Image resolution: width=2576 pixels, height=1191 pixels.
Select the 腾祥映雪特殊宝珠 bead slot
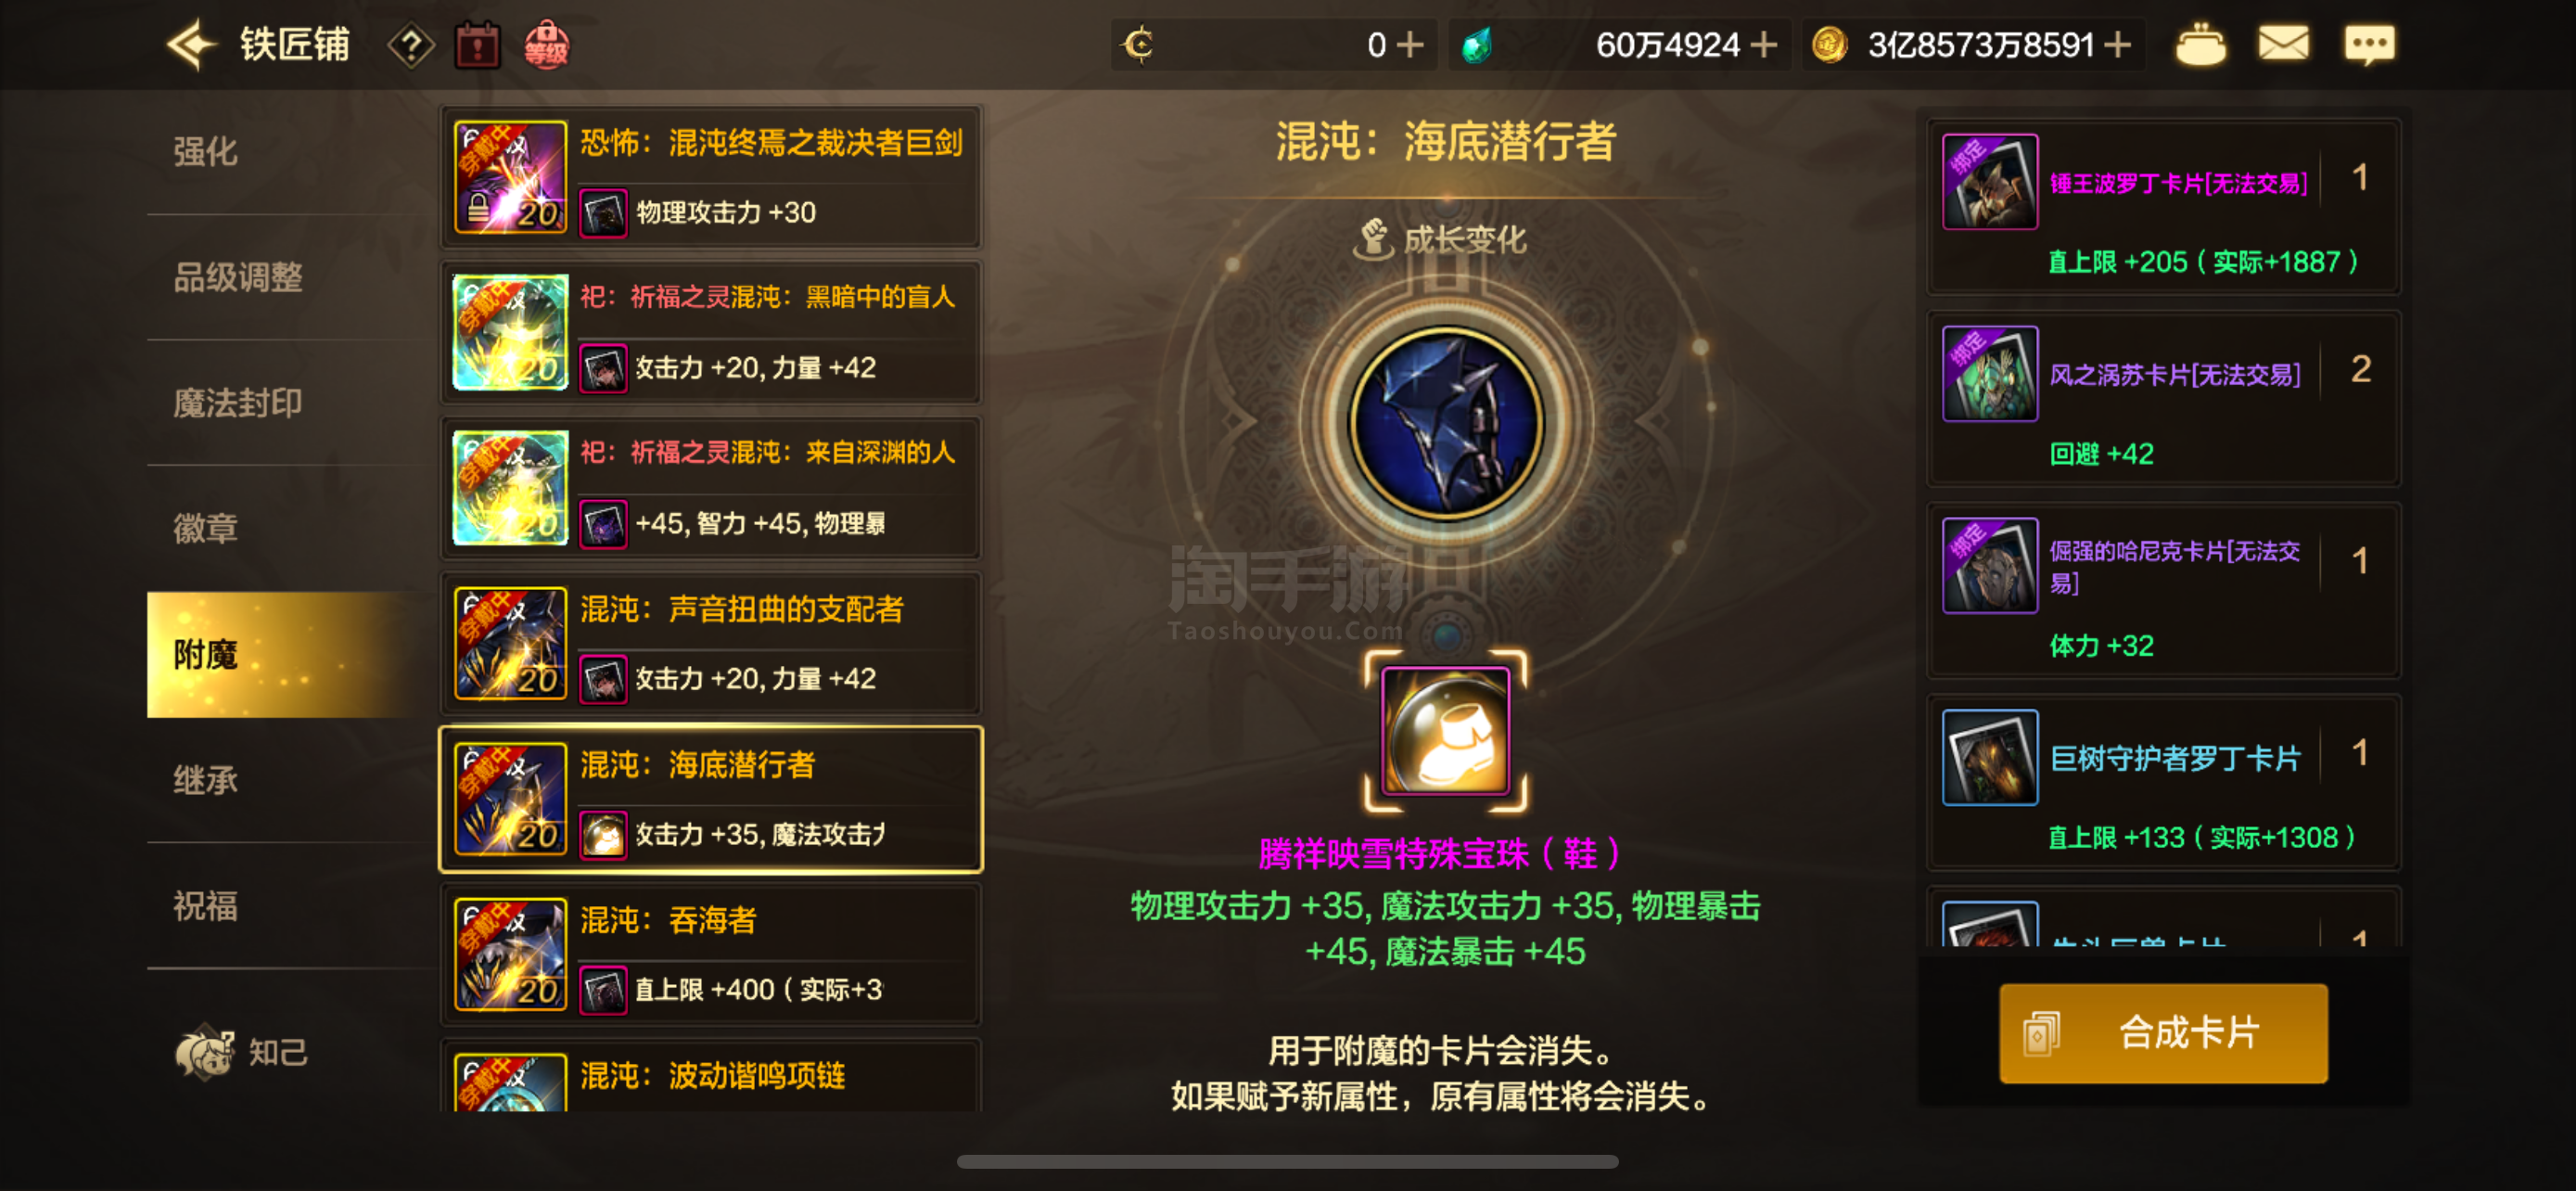click(1445, 731)
